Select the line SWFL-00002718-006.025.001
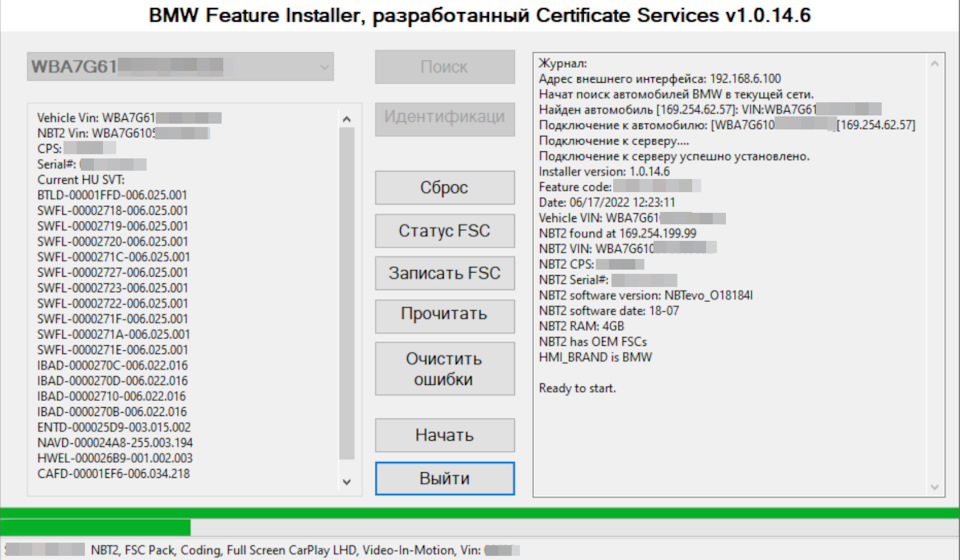 [113, 211]
